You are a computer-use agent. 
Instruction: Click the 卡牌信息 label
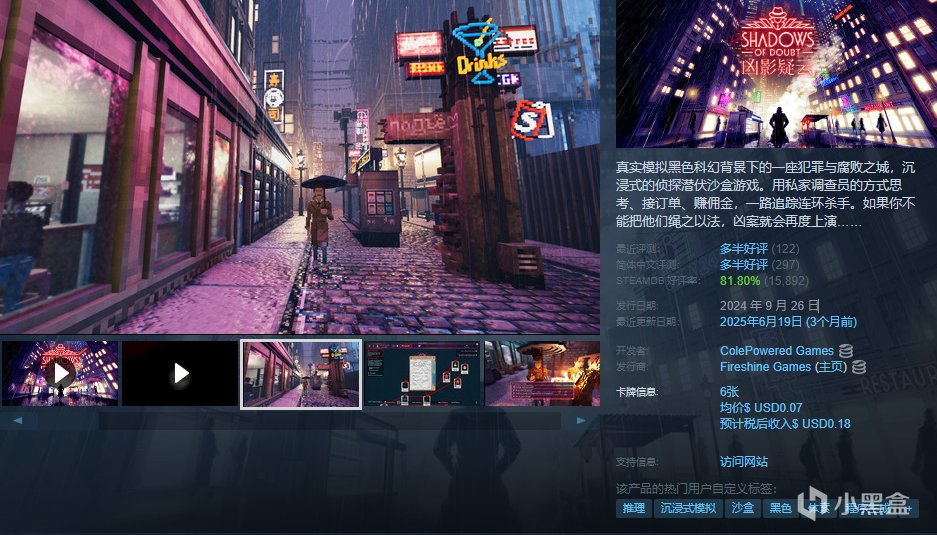pyautogui.click(x=636, y=392)
